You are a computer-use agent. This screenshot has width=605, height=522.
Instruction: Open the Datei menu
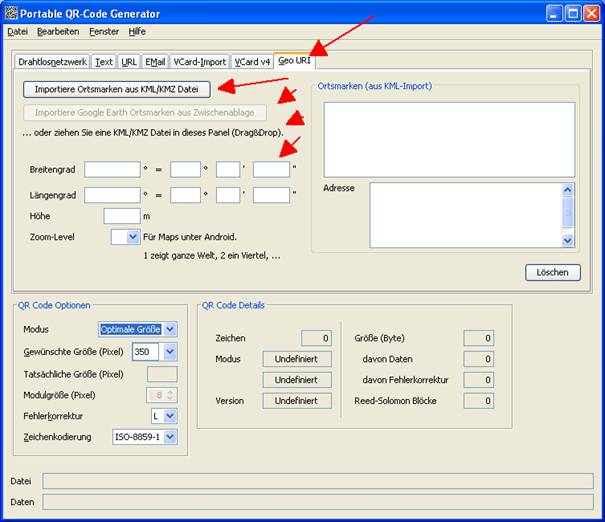pyautogui.click(x=17, y=32)
